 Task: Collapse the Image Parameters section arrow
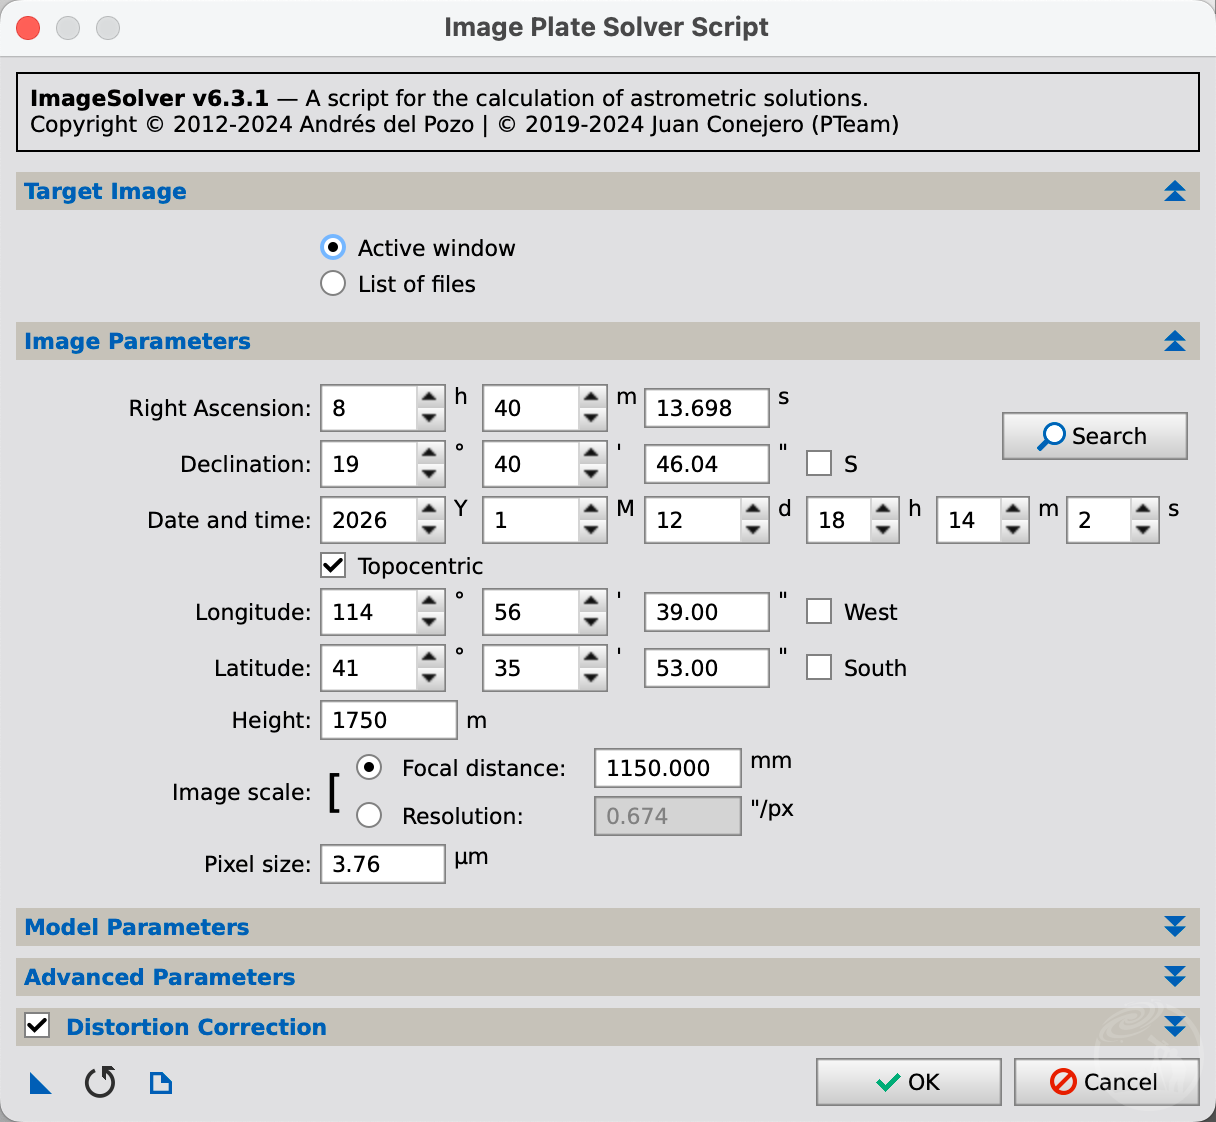click(x=1174, y=342)
